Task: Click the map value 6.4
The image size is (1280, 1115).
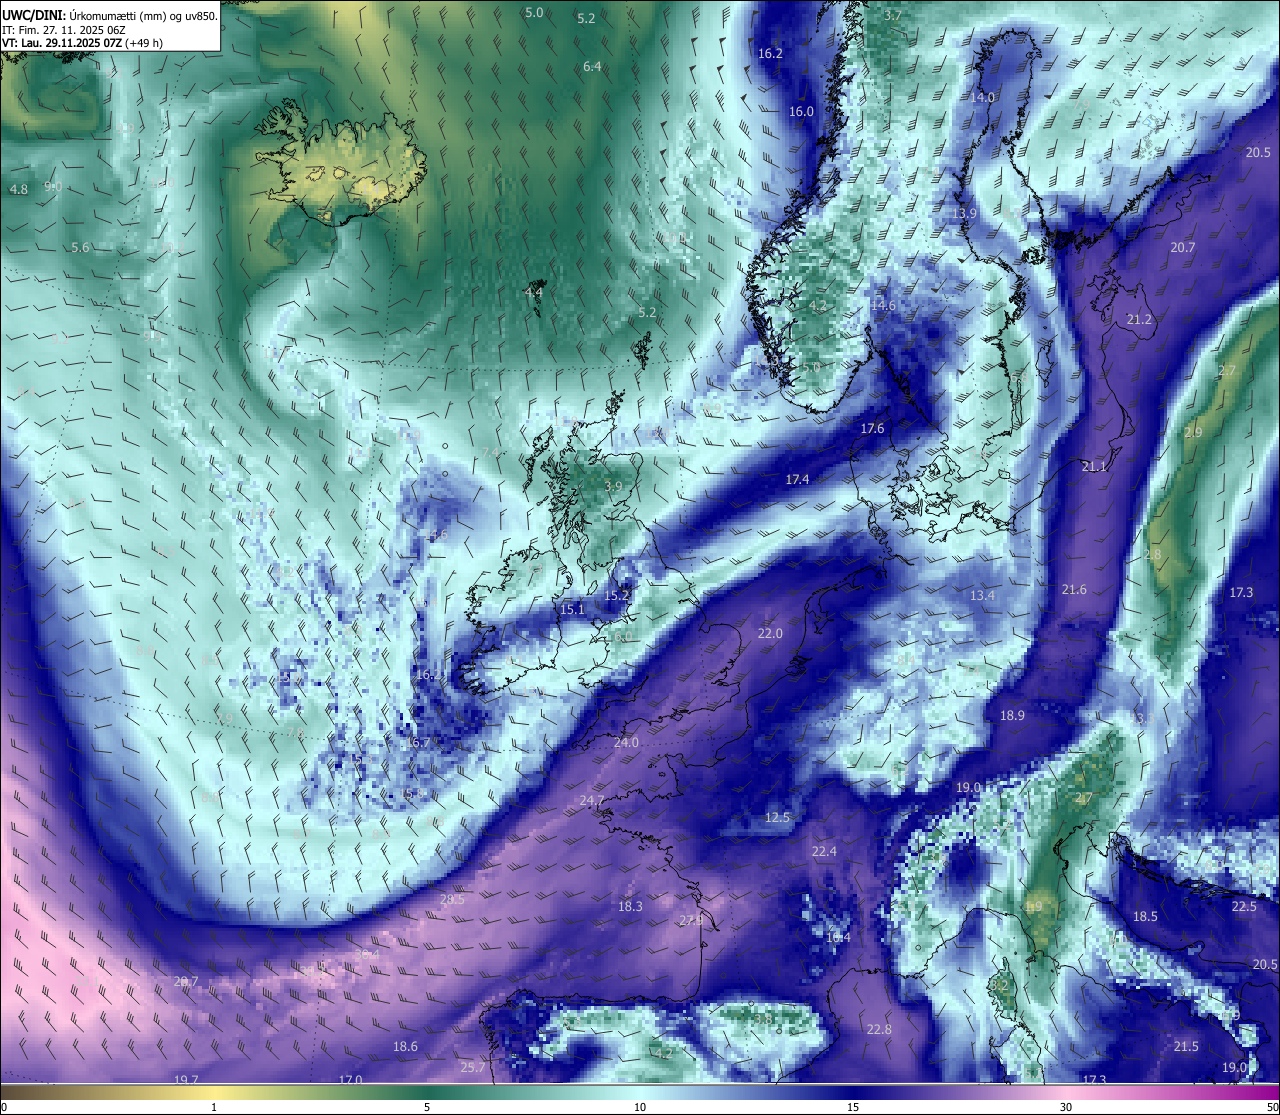Action: click(592, 66)
